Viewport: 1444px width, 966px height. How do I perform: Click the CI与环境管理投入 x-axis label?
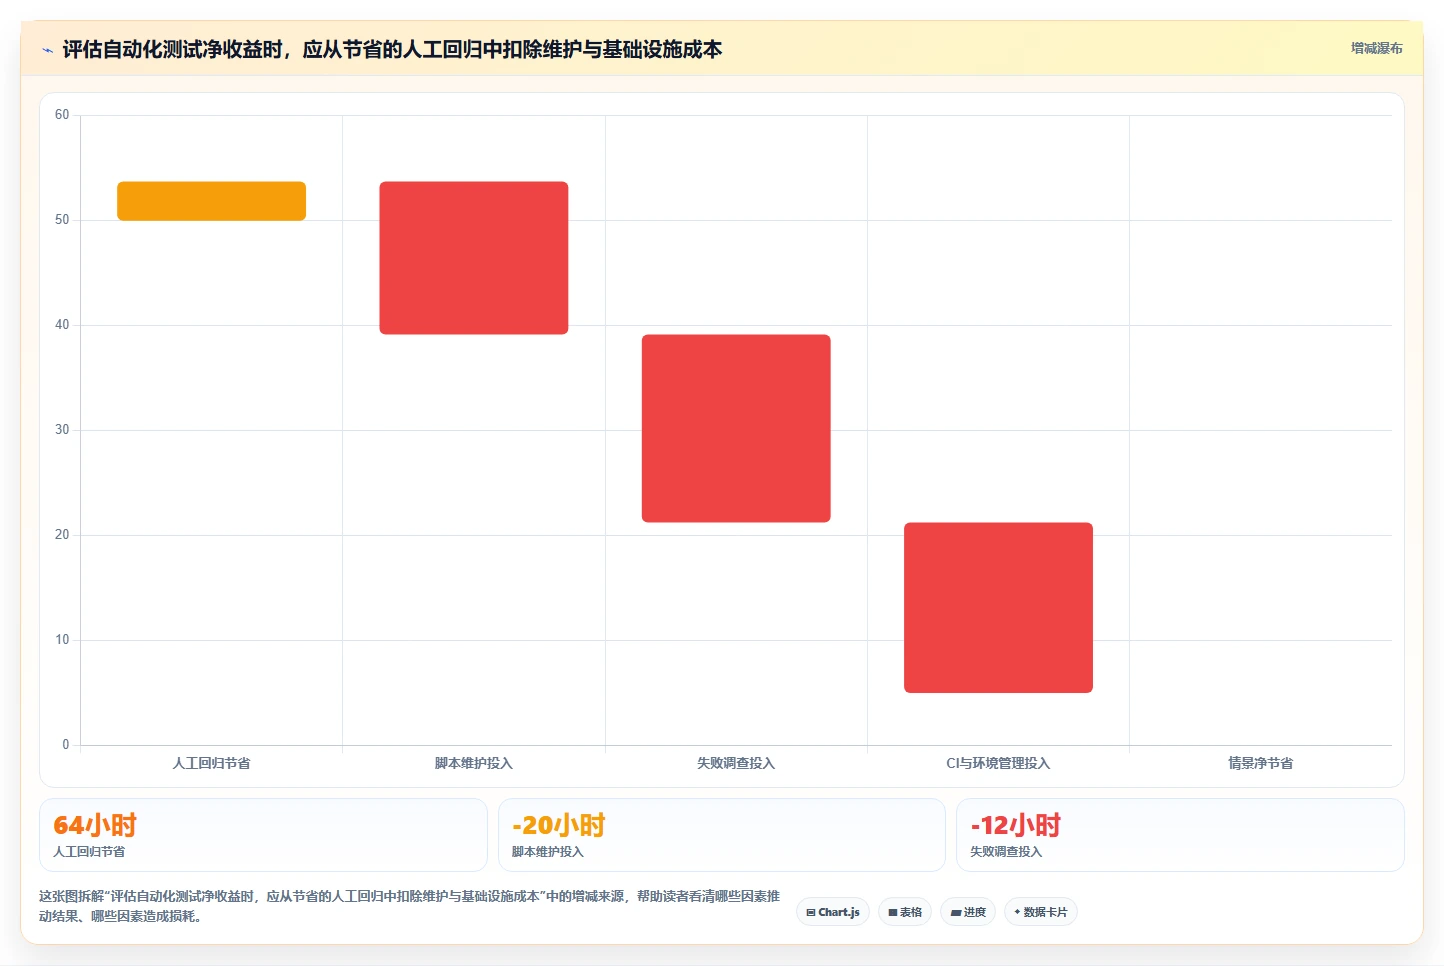(998, 763)
